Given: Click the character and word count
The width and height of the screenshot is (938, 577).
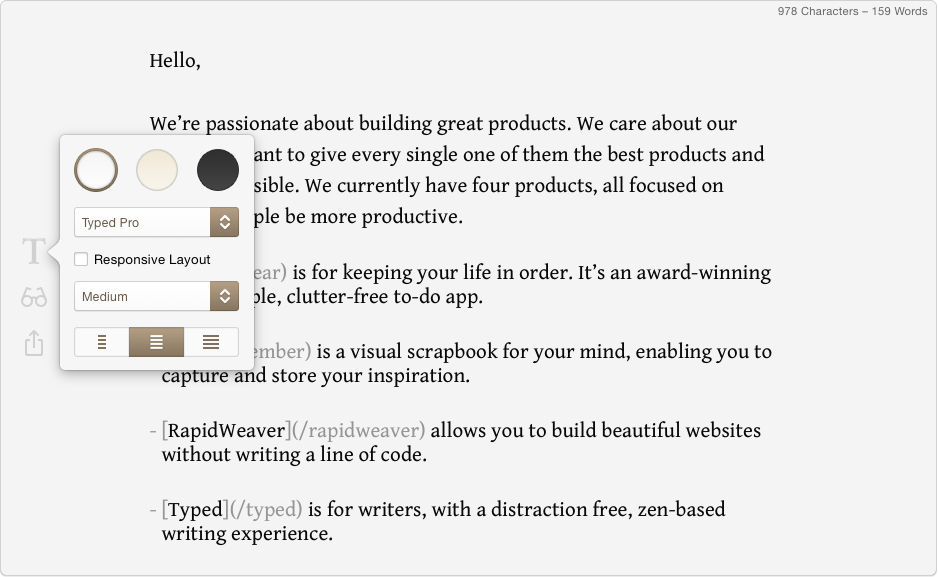Looking at the screenshot, I should click(x=852, y=11).
